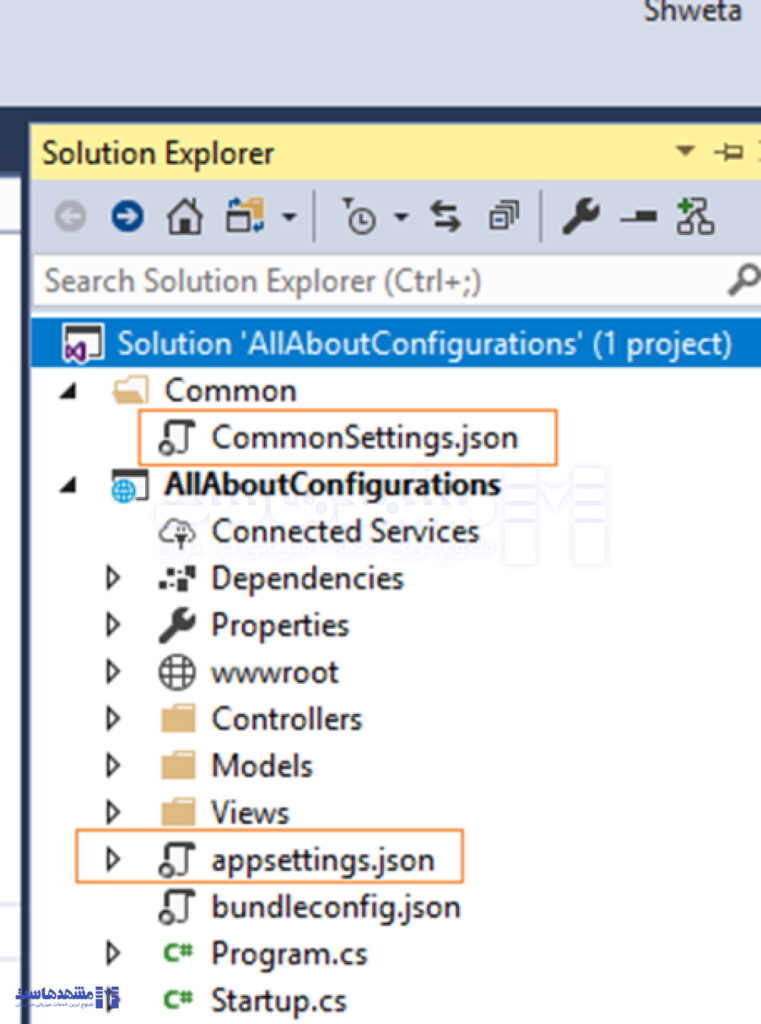Select Solution 'AllAboutConfigurations' root node
Viewport: 761px width, 1024px height.
click(x=424, y=344)
